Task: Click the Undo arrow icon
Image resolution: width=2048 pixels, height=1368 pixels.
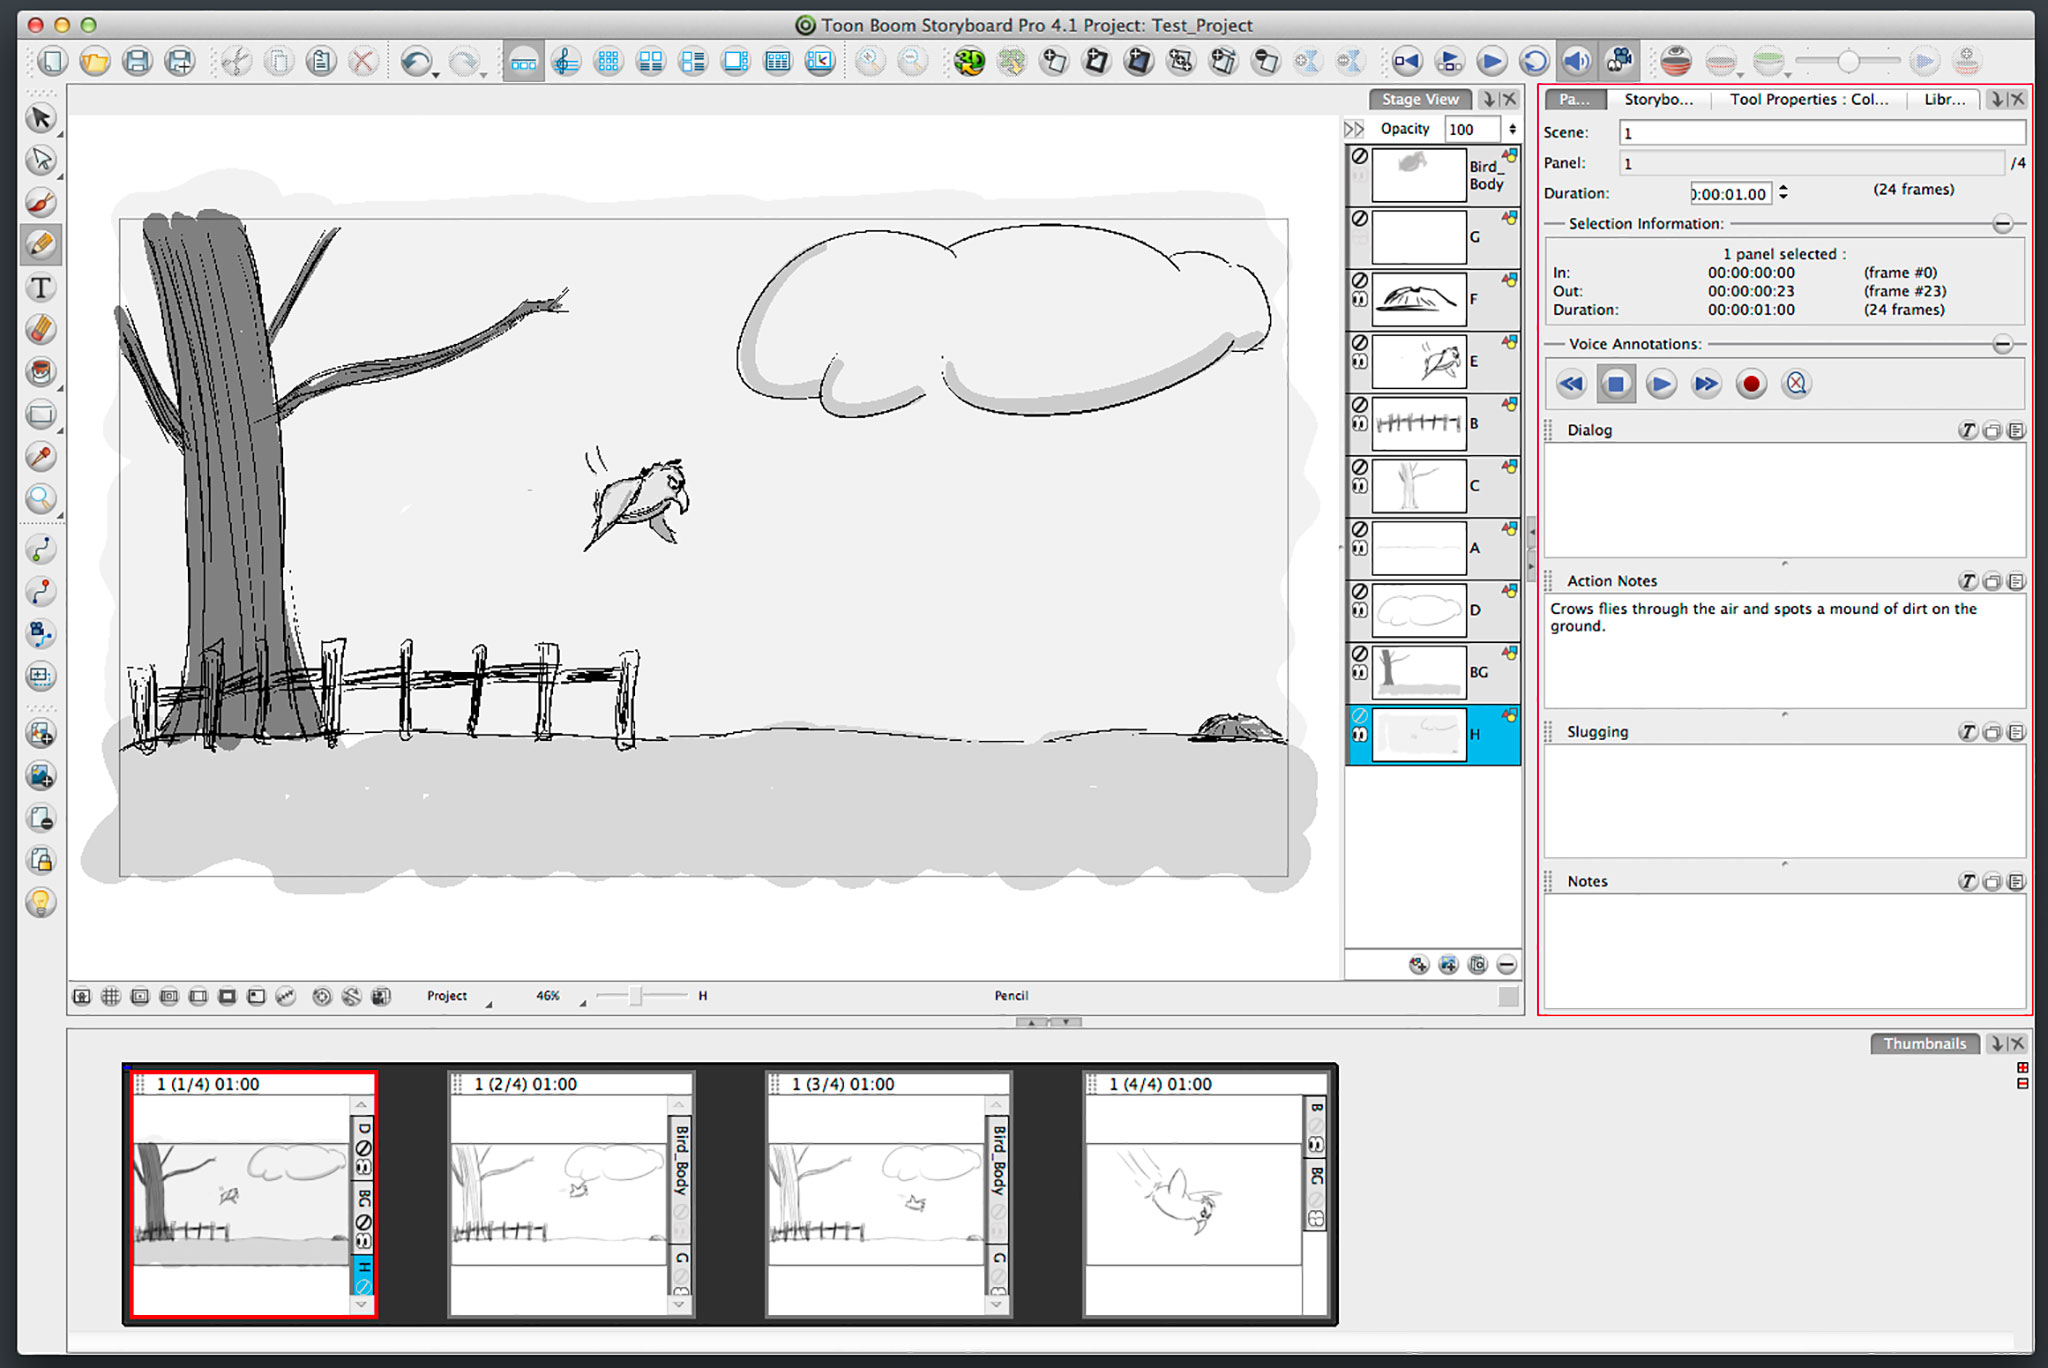Action: pyautogui.click(x=415, y=62)
